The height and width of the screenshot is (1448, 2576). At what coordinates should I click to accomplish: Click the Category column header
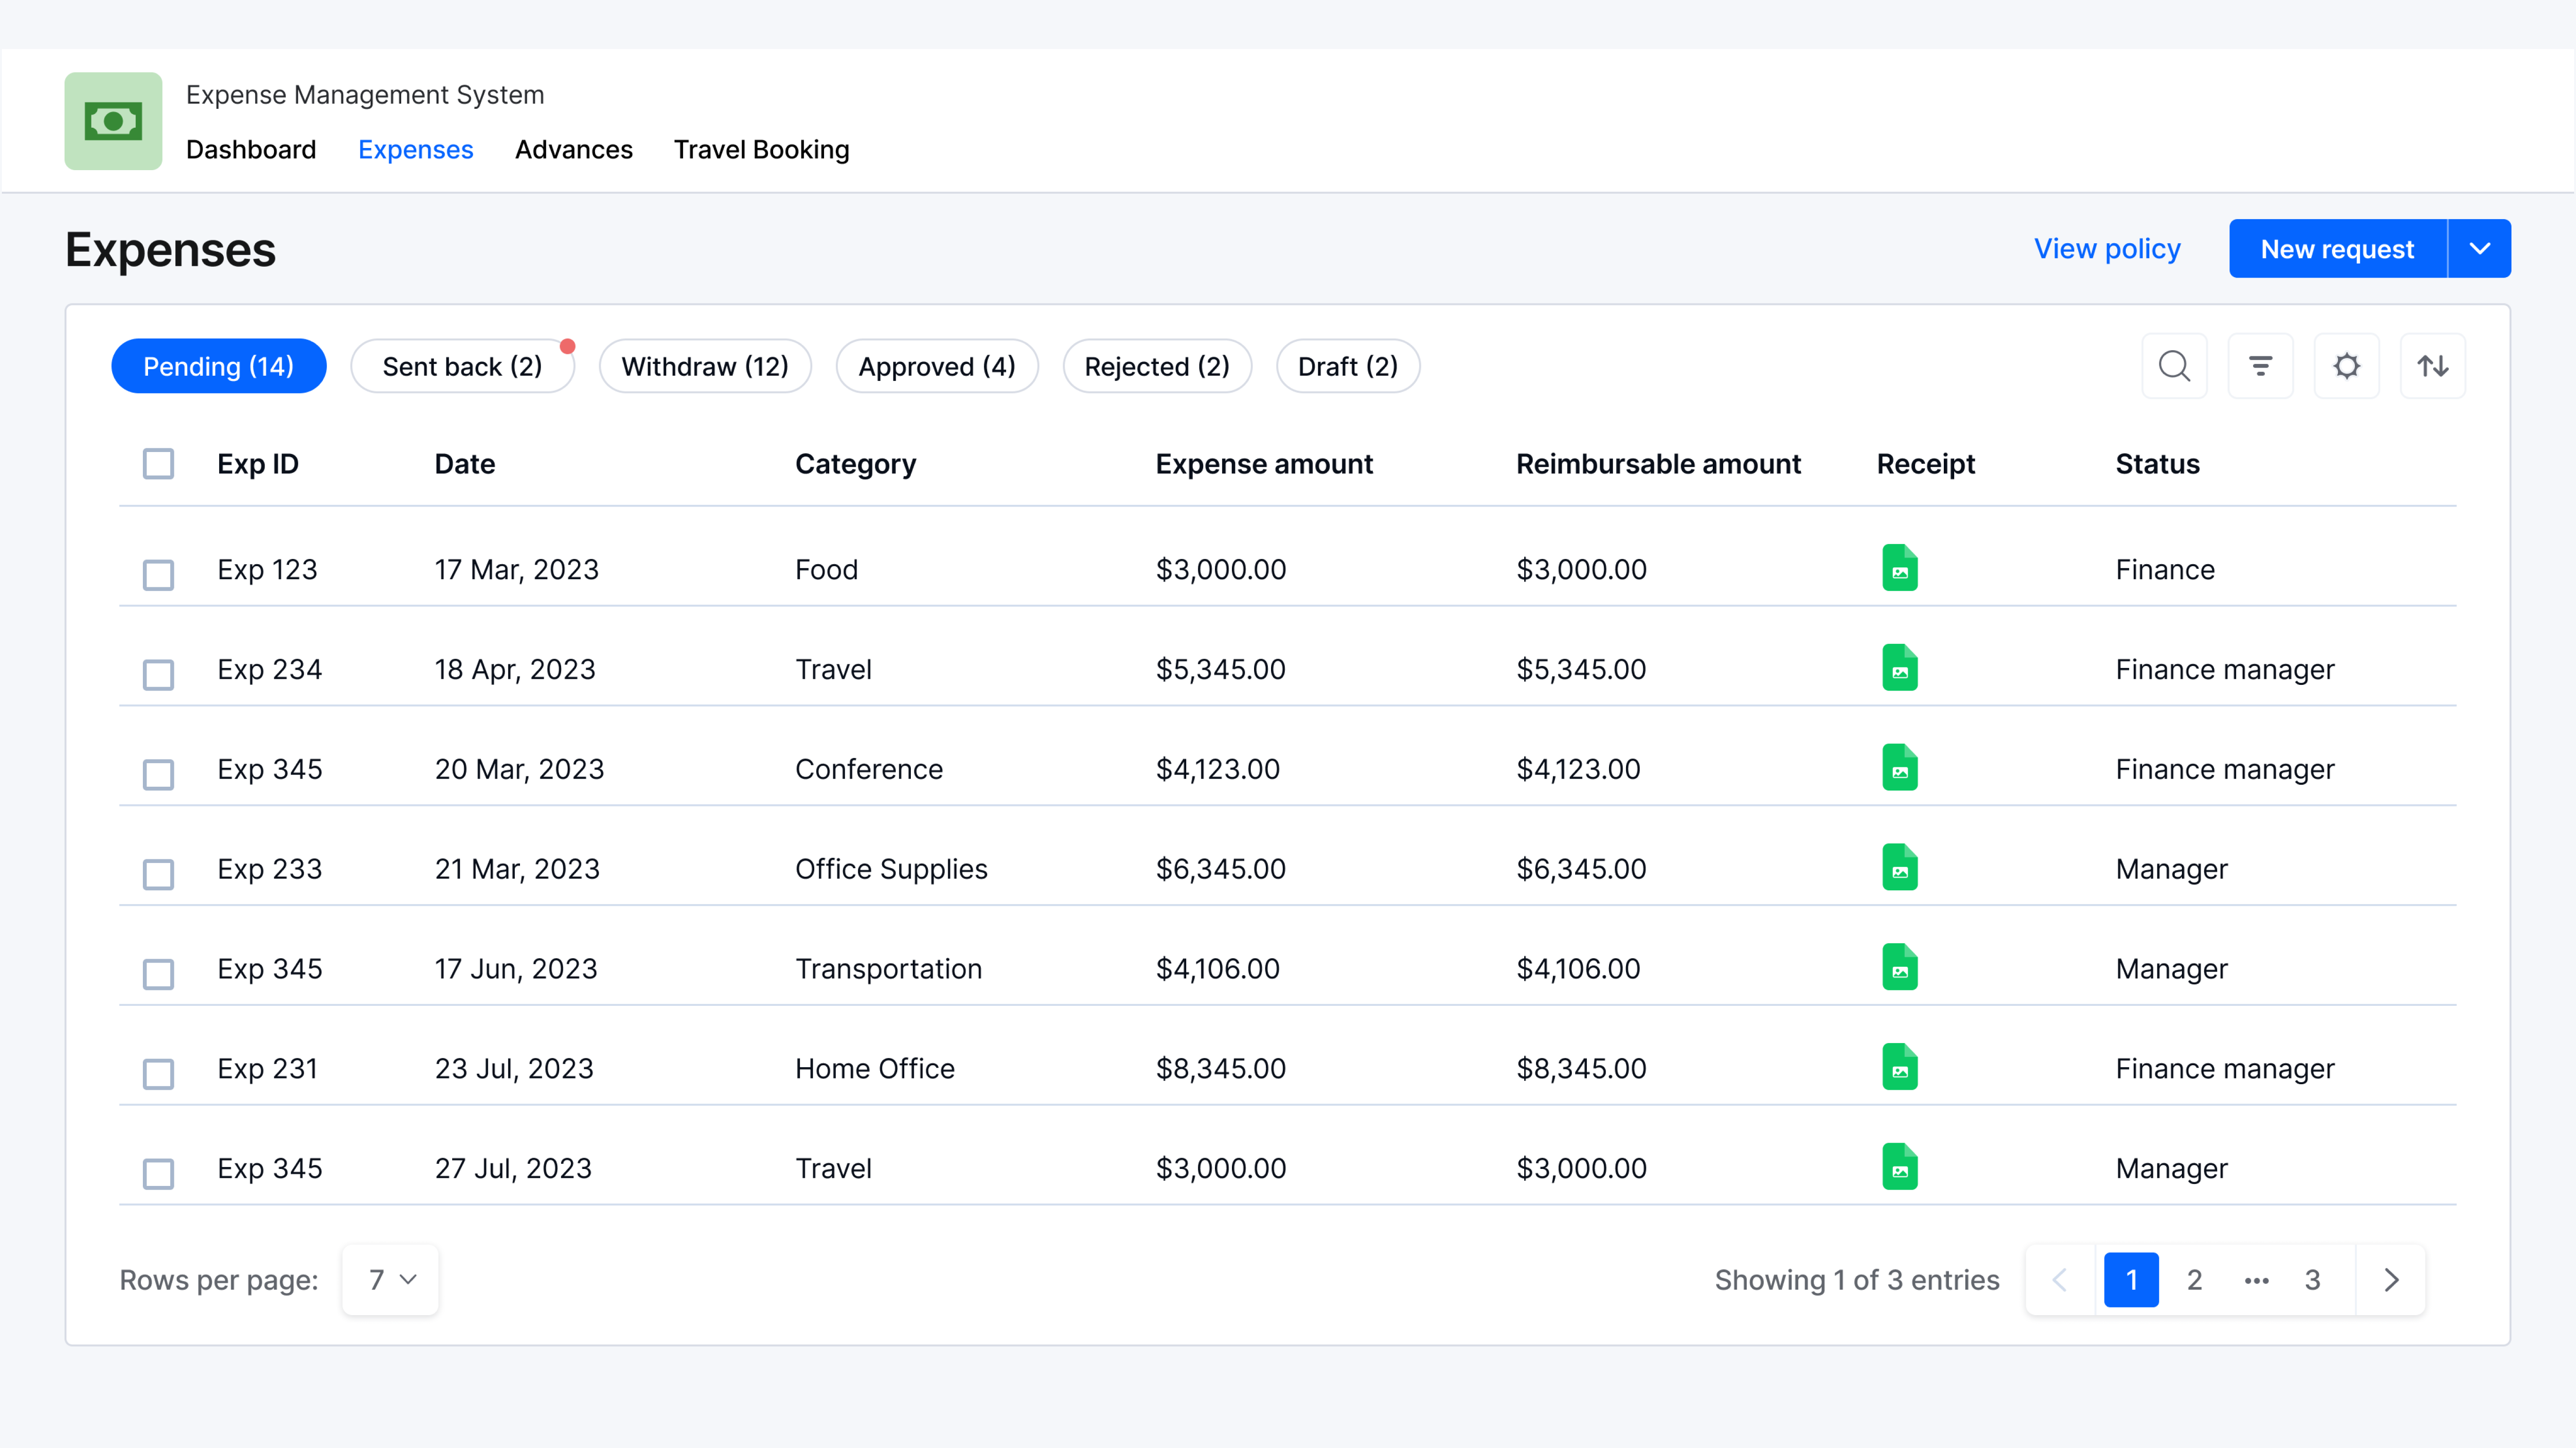pos(855,464)
